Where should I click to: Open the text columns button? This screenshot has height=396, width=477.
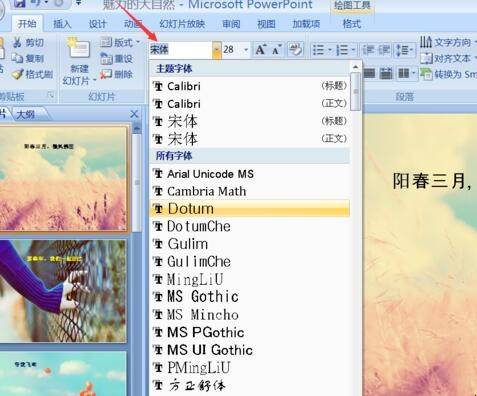click(406, 73)
